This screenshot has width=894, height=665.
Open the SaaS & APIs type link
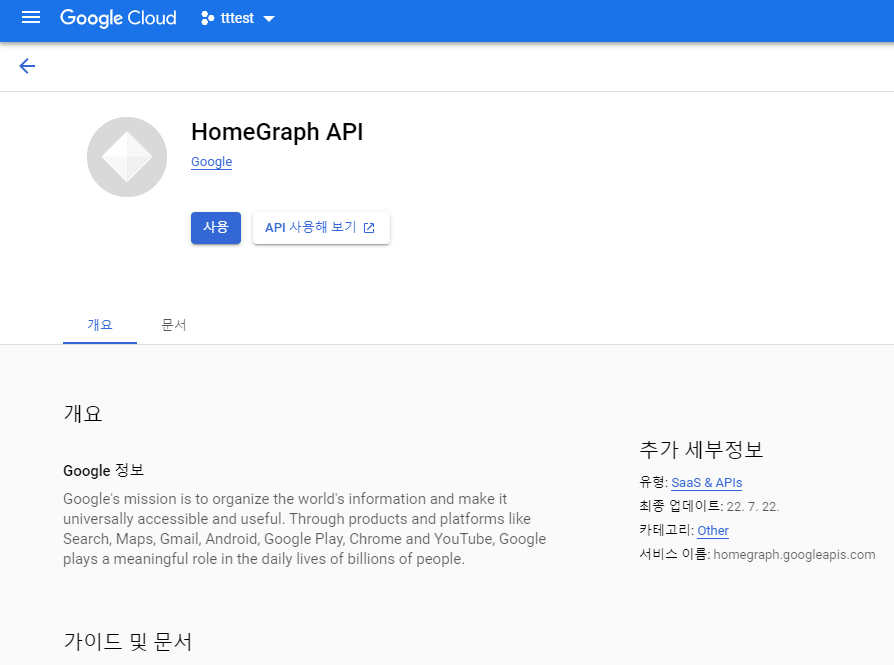click(x=706, y=482)
